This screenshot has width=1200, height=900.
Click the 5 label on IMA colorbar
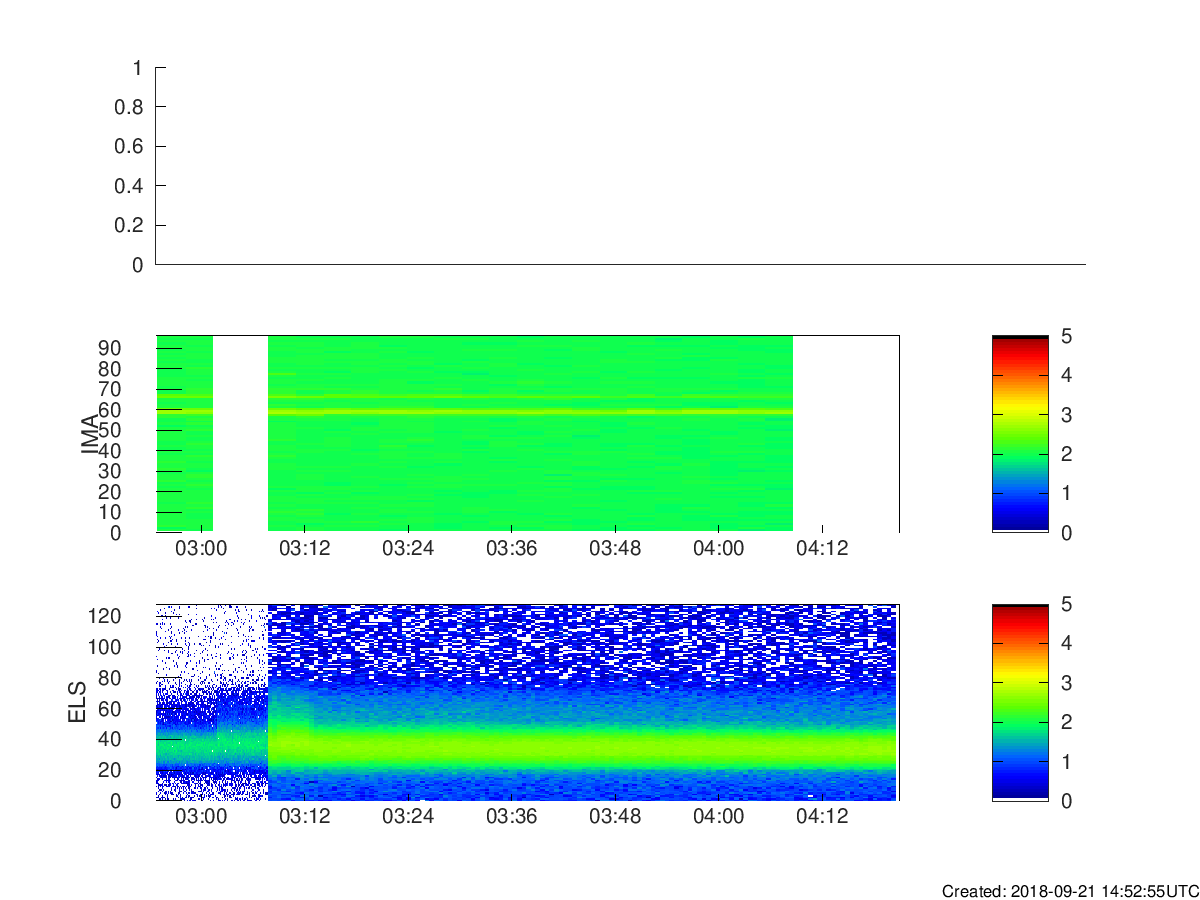point(1066,336)
